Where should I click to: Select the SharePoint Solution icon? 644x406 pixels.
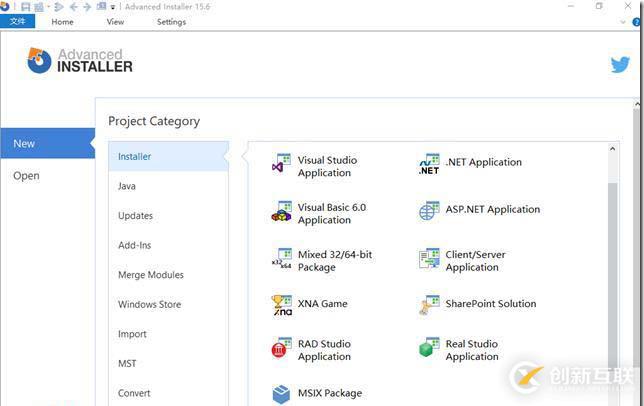[429, 305]
